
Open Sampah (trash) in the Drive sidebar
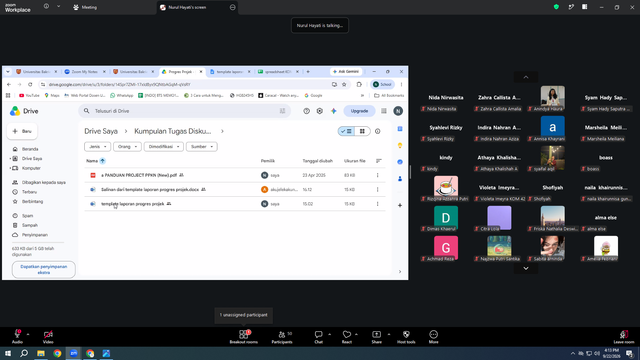[30, 225]
